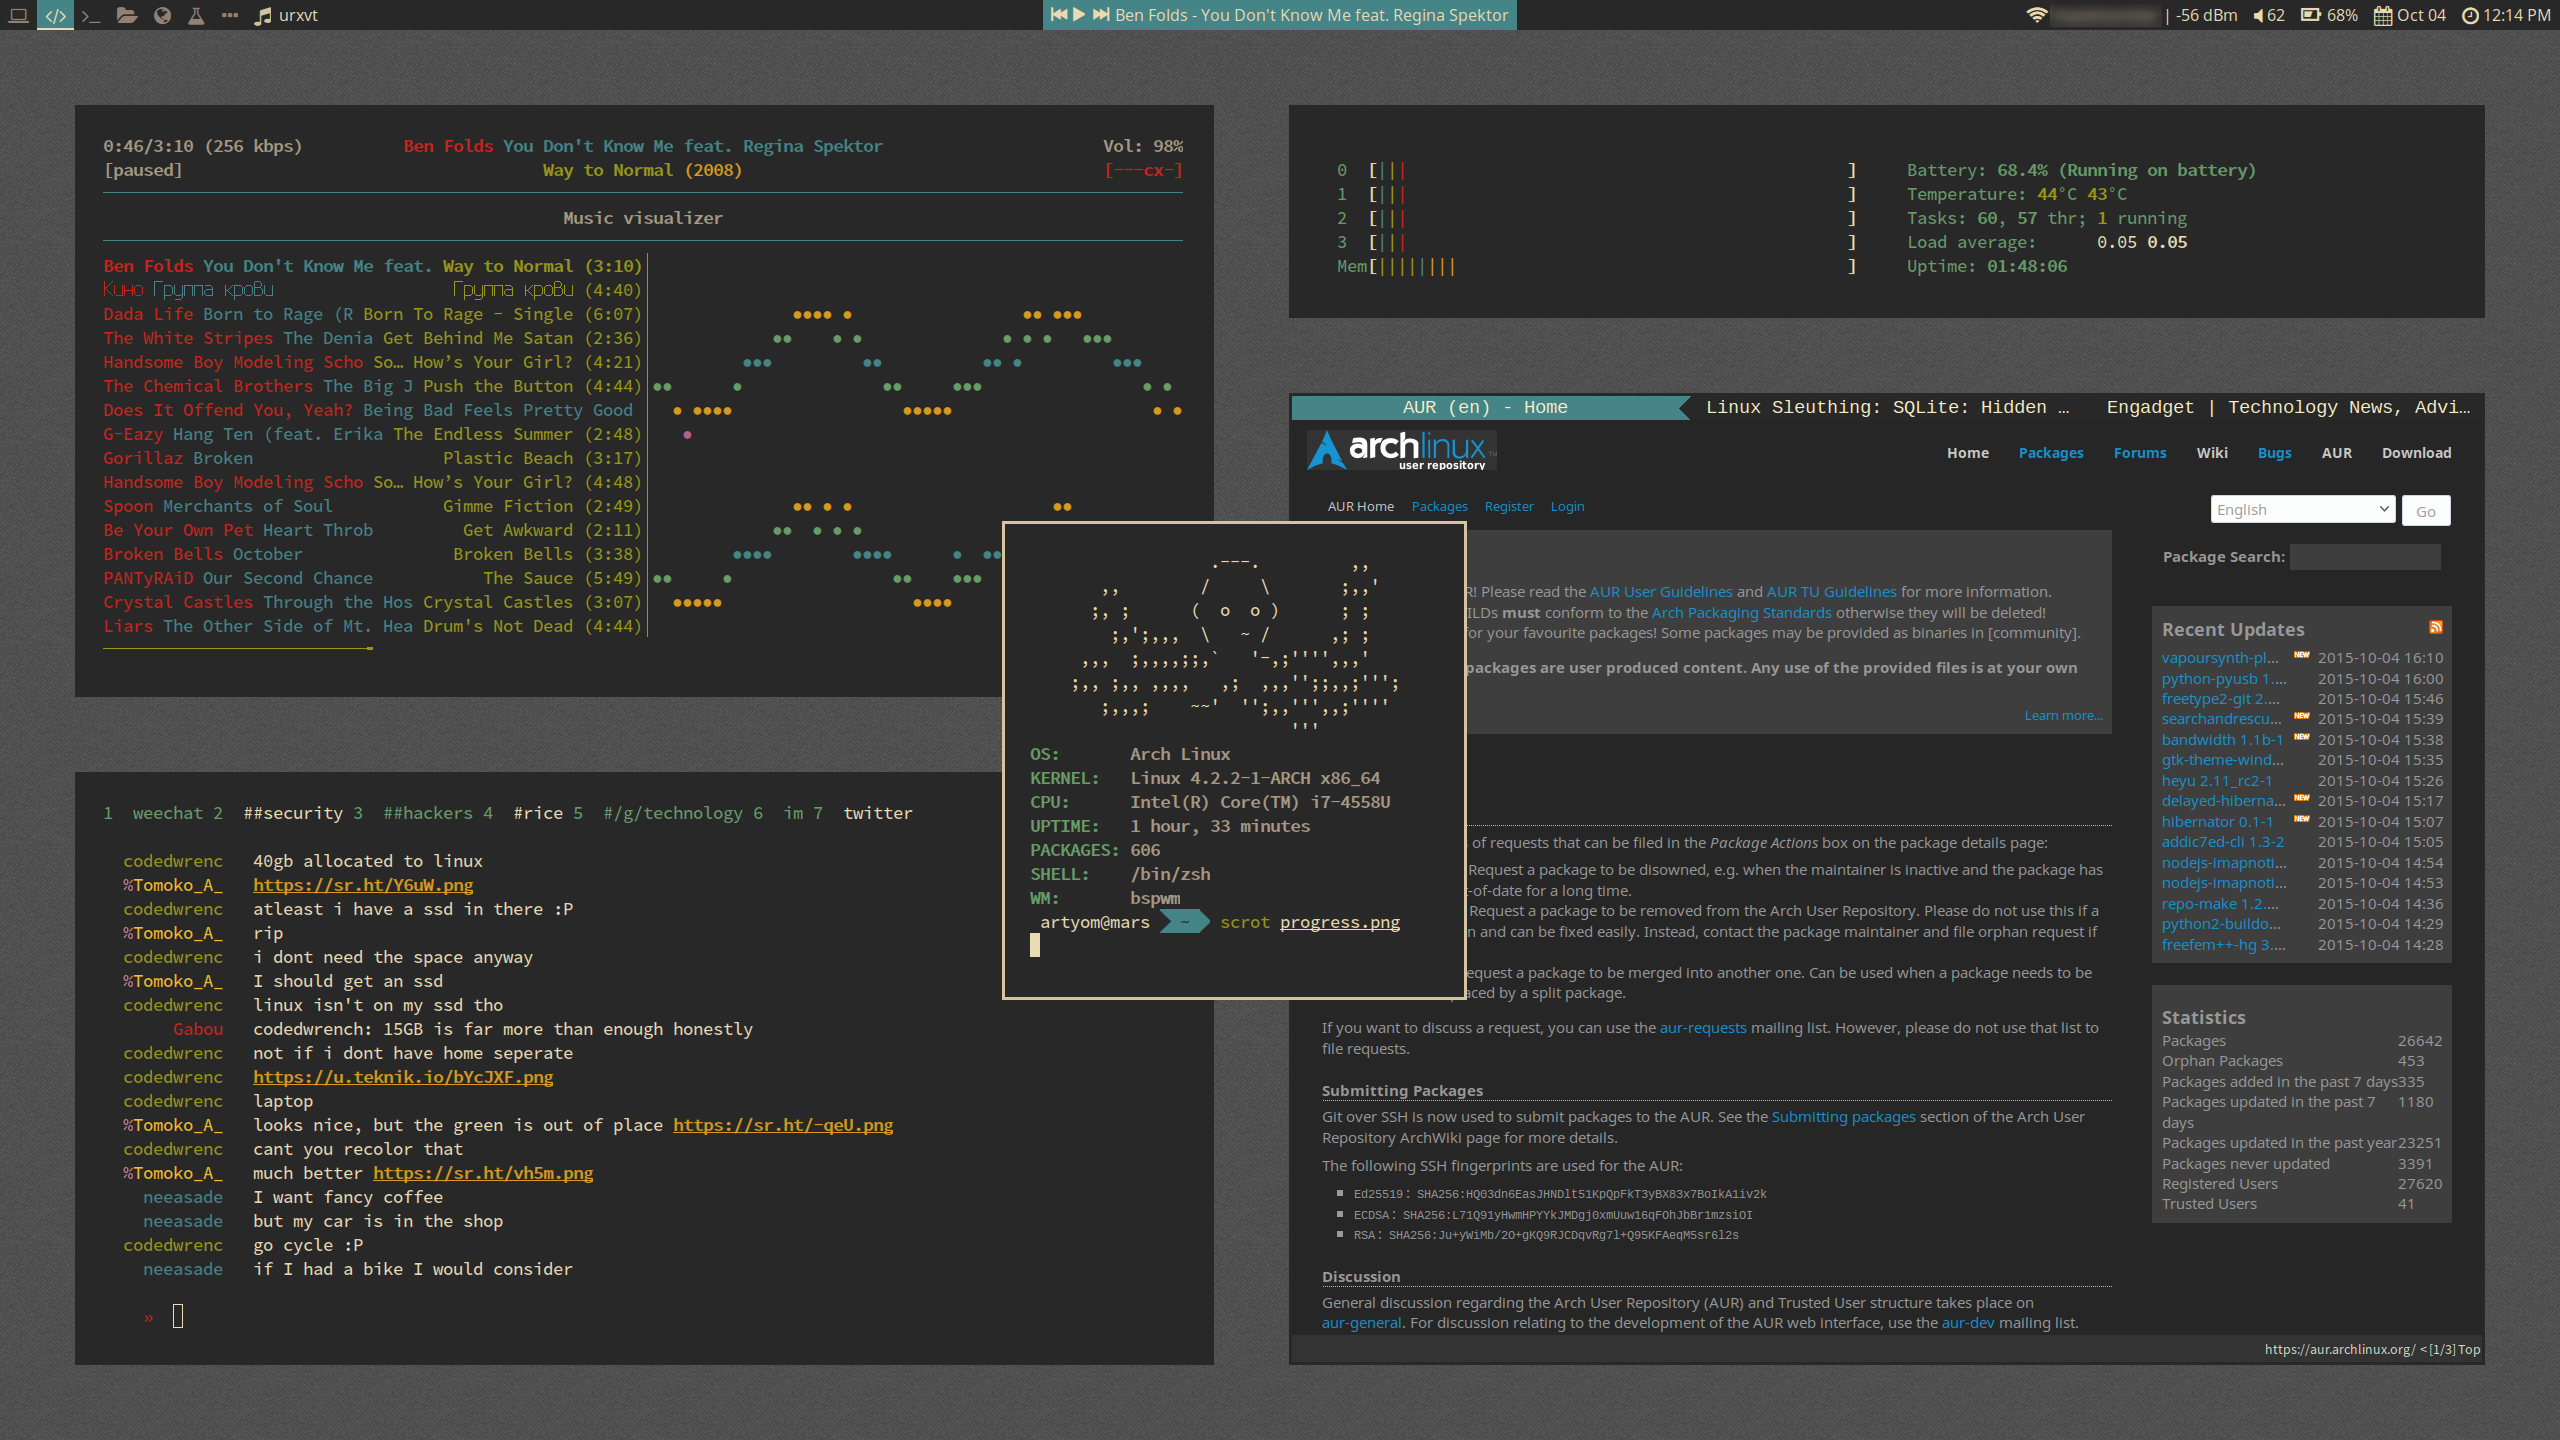
Task: Open the terminal prompt workspace icon
Action: pyautogui.click(x=91, y=15)
